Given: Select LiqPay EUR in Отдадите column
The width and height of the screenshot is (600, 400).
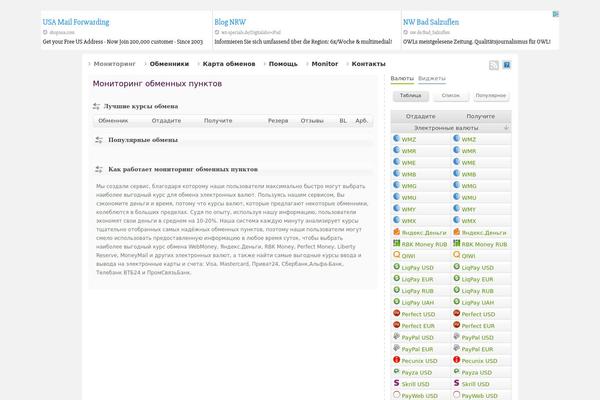Looking at the screenshot, I should point(417,279).
